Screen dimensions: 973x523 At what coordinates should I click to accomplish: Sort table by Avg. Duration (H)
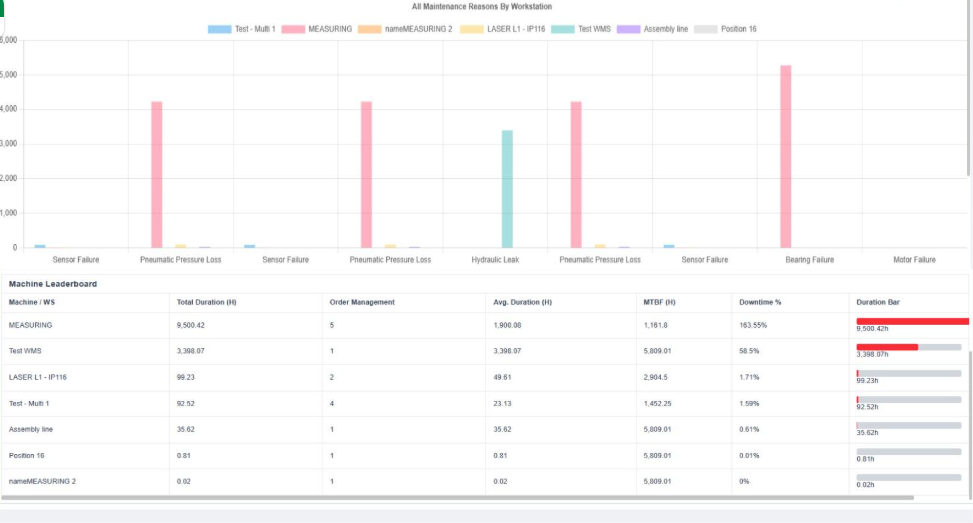pos(523,302)
